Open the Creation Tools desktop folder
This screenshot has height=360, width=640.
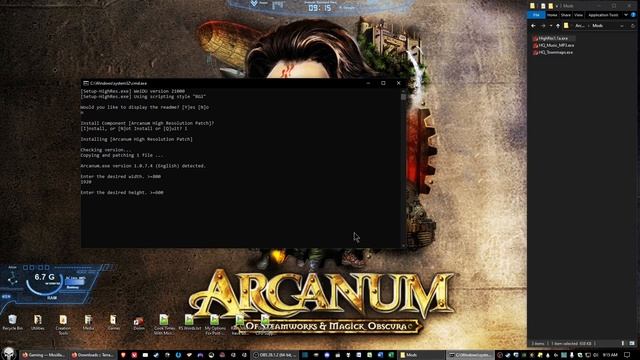[63, 324]
